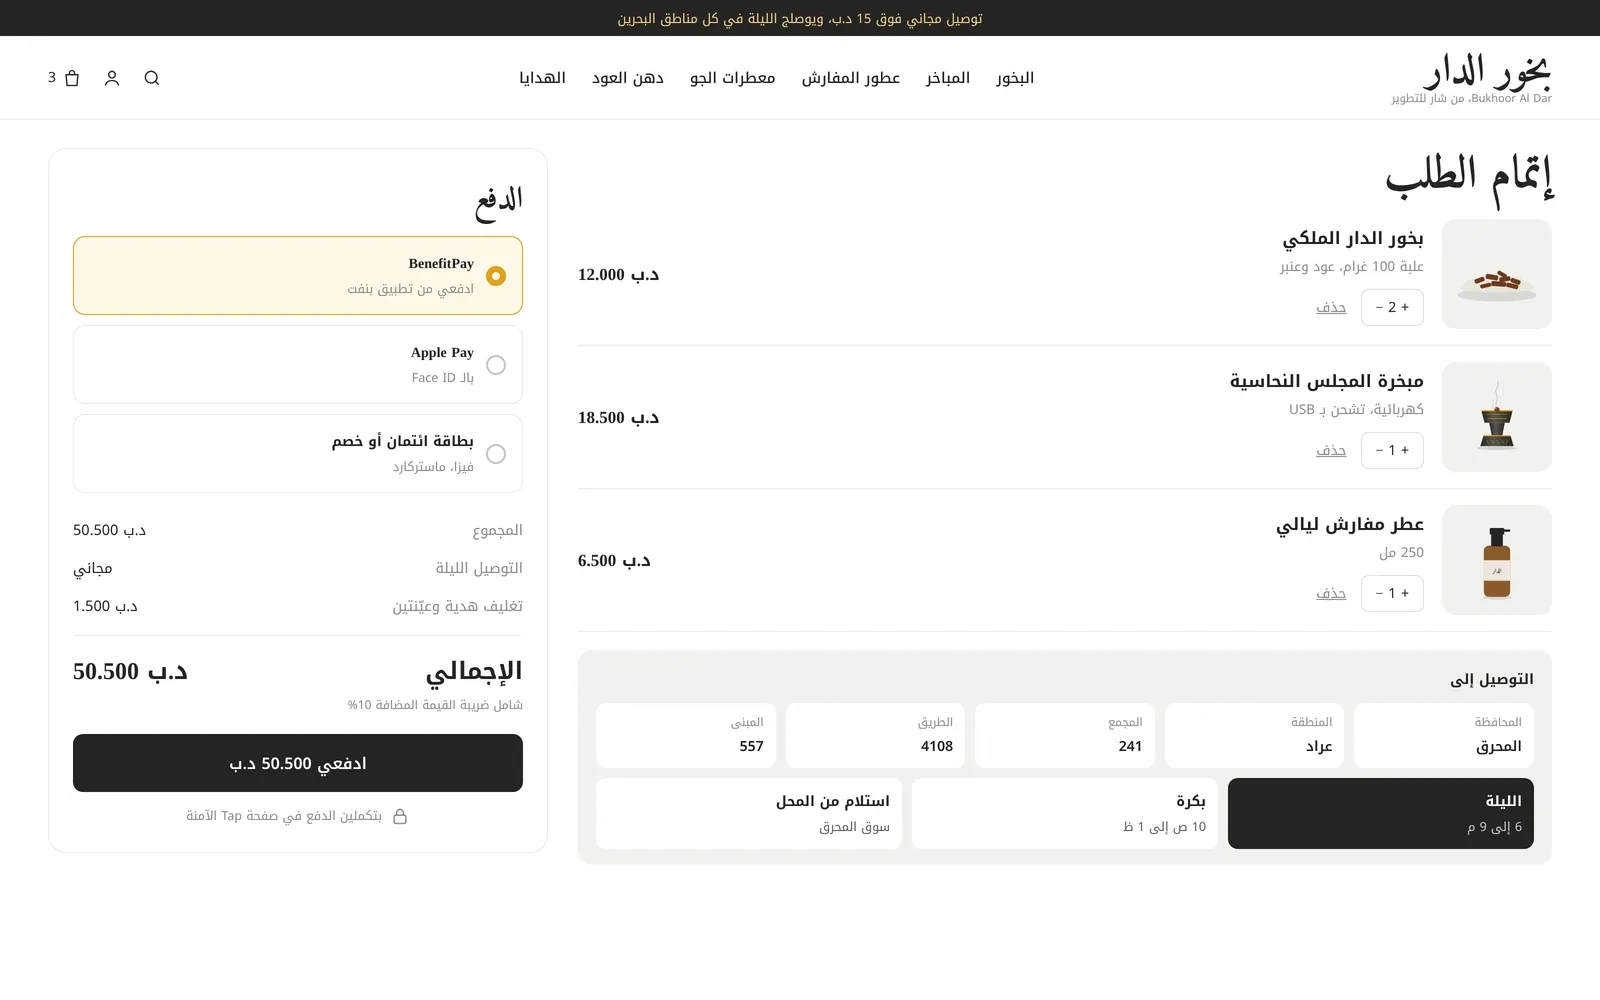This screenshot has width=1600, height=1000.
Task: Open عطر مفارش ليالي bottle thumbnail
Action: (x=1497, y=560)
